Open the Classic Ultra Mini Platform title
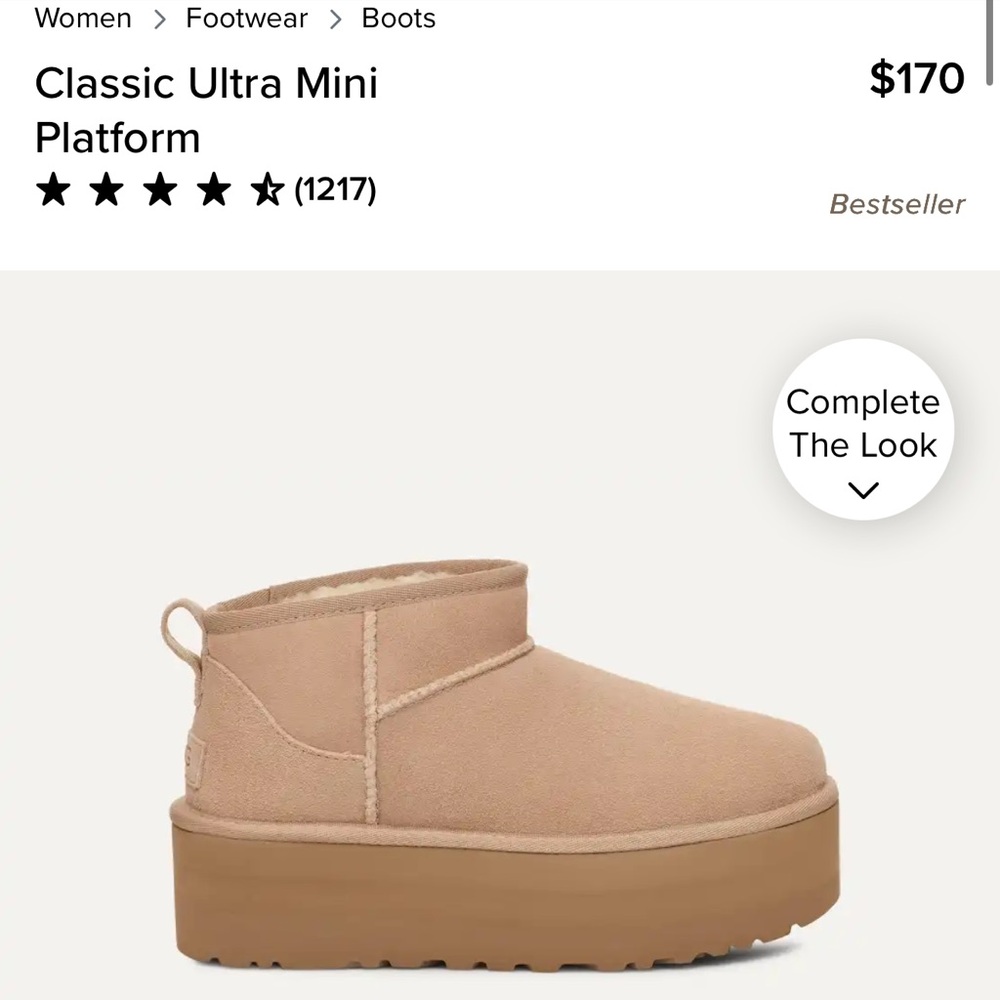 point(205,110)
